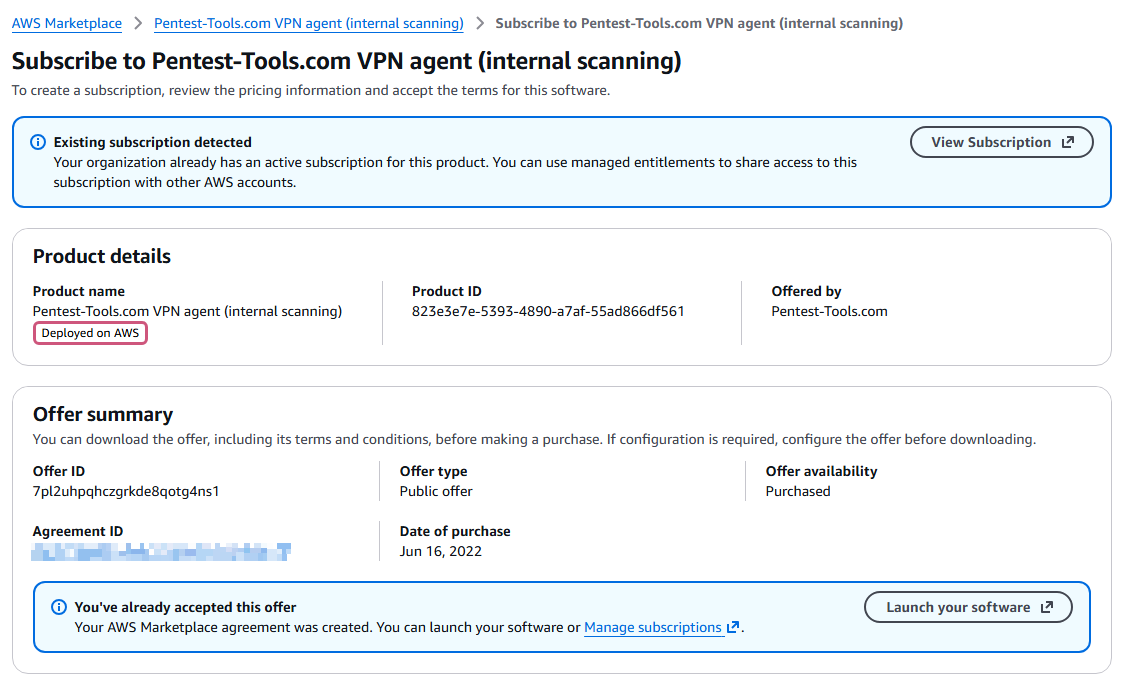This screenshot has width=1147, height=682.
Task: Click the info icon beside You've already accepted
Action: pos(59,608)
